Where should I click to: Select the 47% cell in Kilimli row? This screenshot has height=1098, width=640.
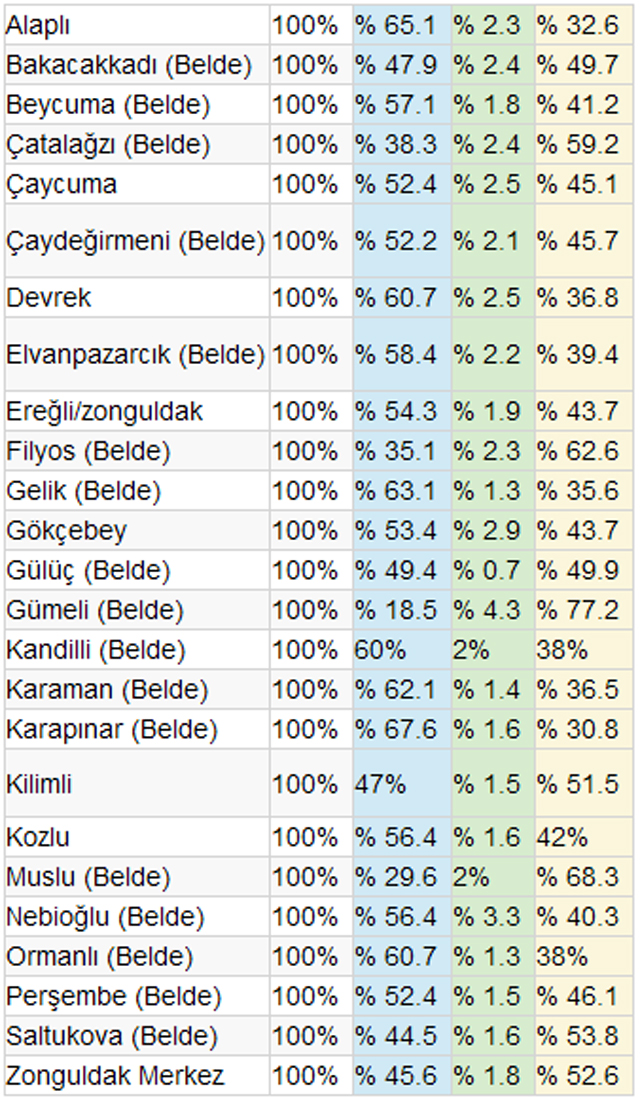coord(402,784)
